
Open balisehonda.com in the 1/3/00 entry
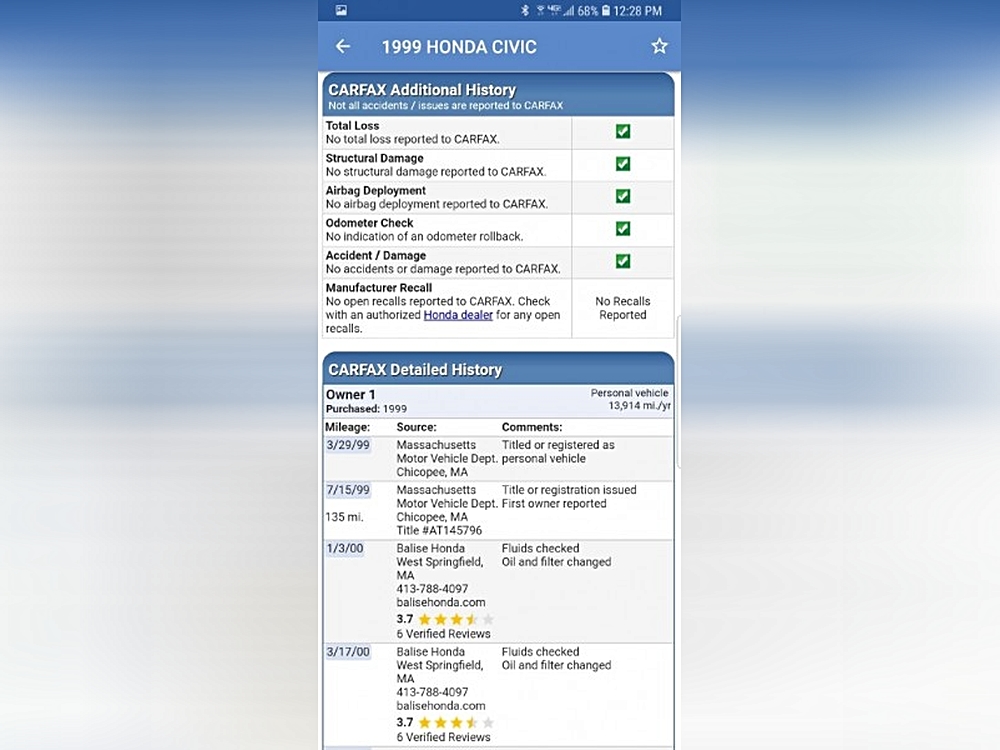(441, 603)
